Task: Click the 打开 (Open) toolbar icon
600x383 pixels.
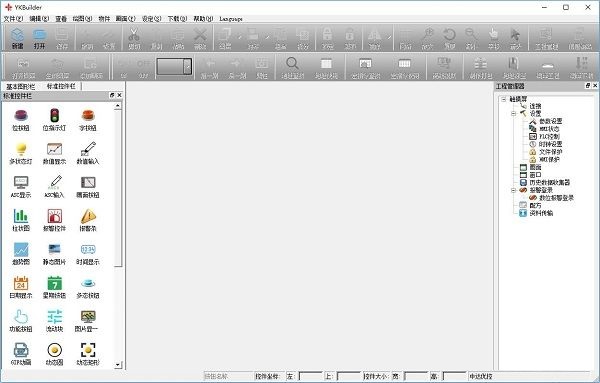Action: (x=39, y=39)
